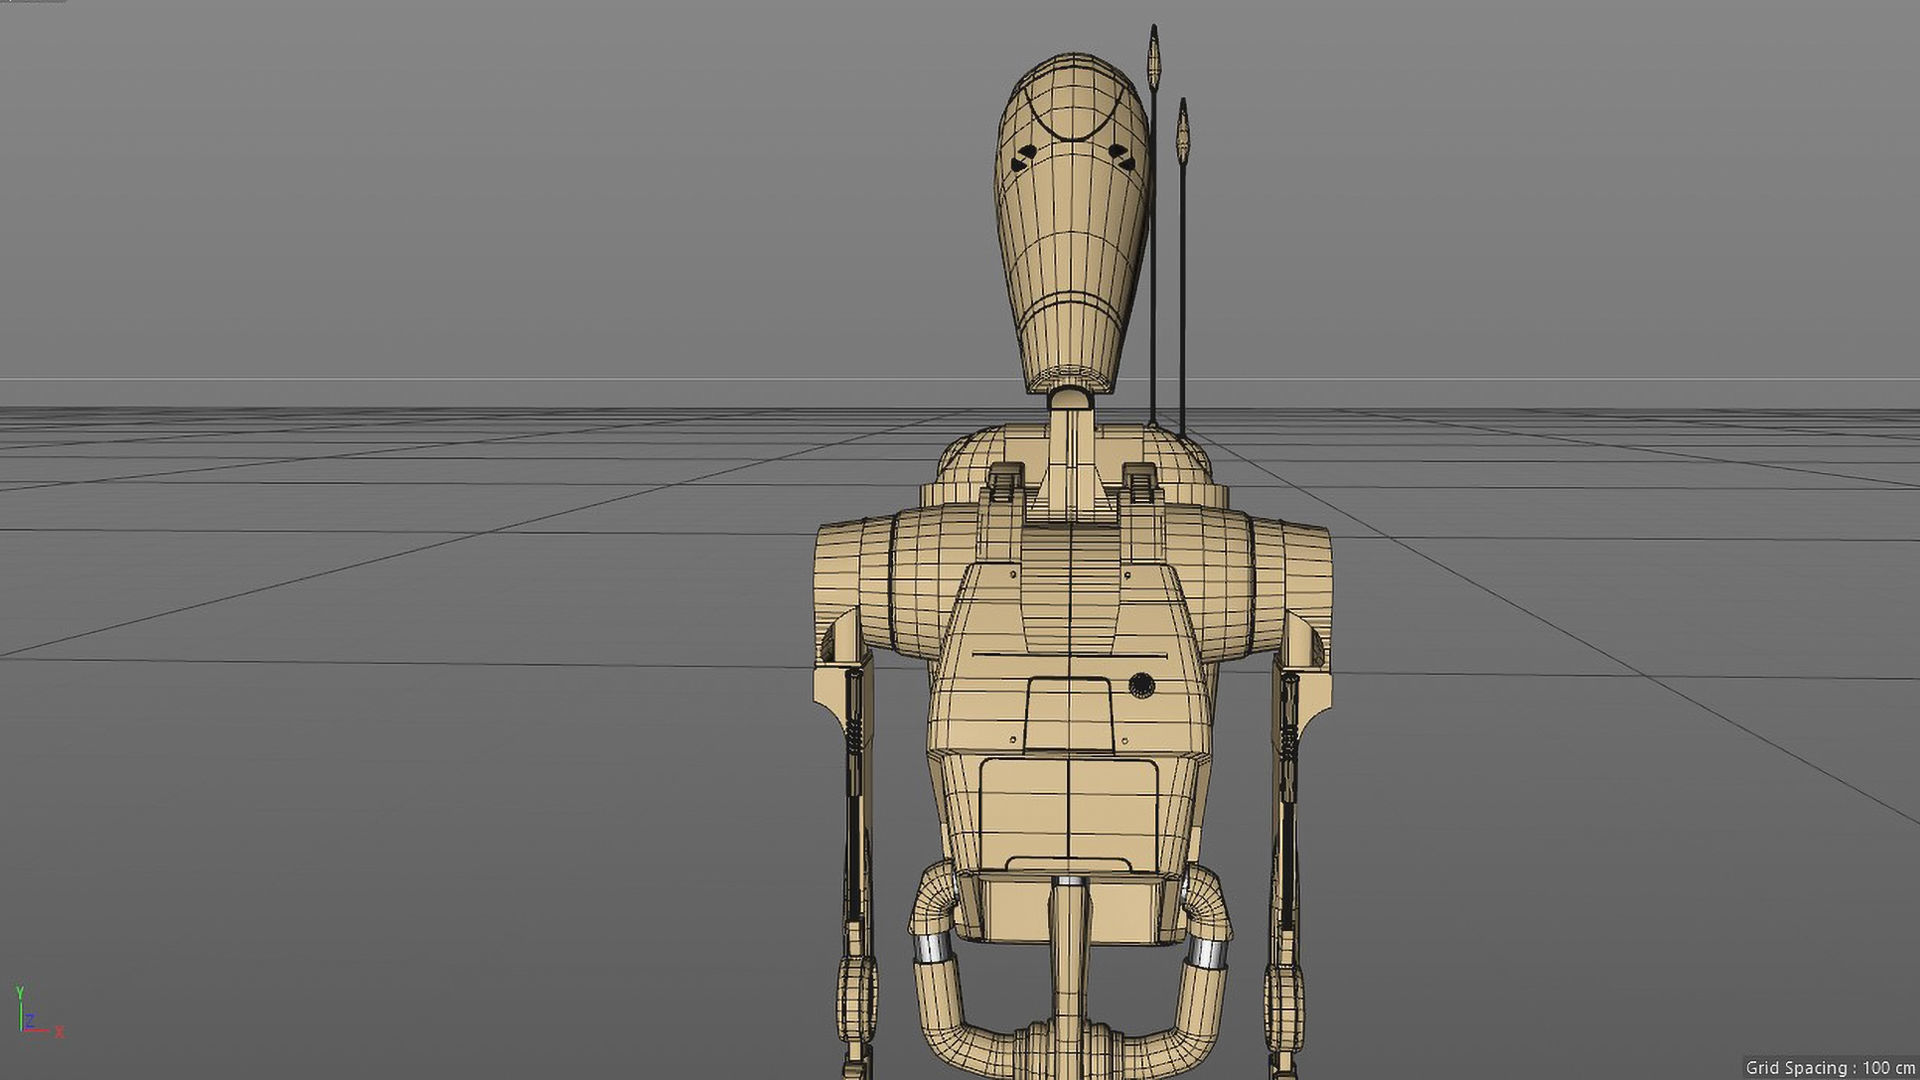Click the right silver hip joint ring
The height and width of the screenshot is (1080, 1920).
pos(1207,952)
